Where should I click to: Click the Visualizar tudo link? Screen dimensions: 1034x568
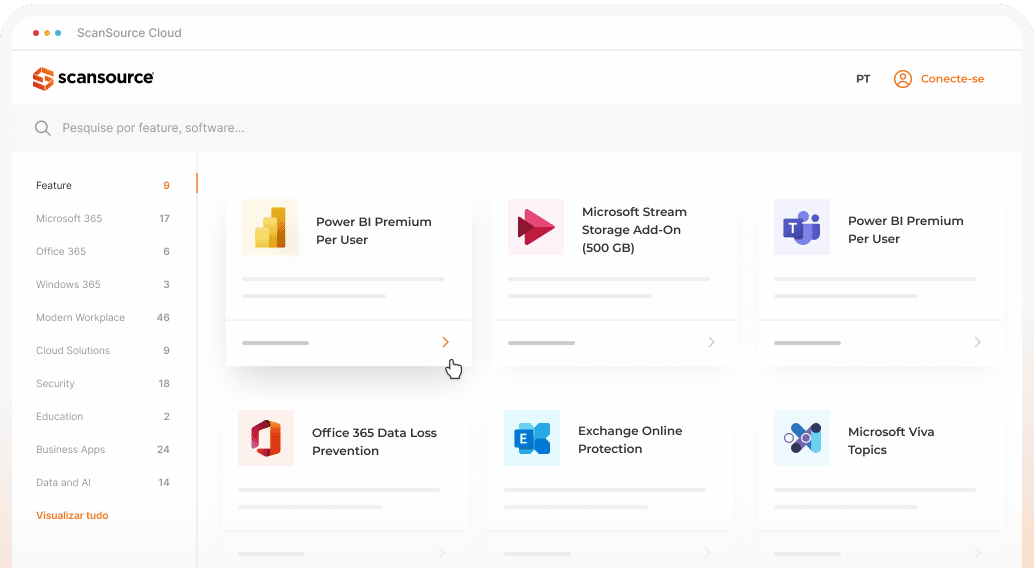coord(72,516)
